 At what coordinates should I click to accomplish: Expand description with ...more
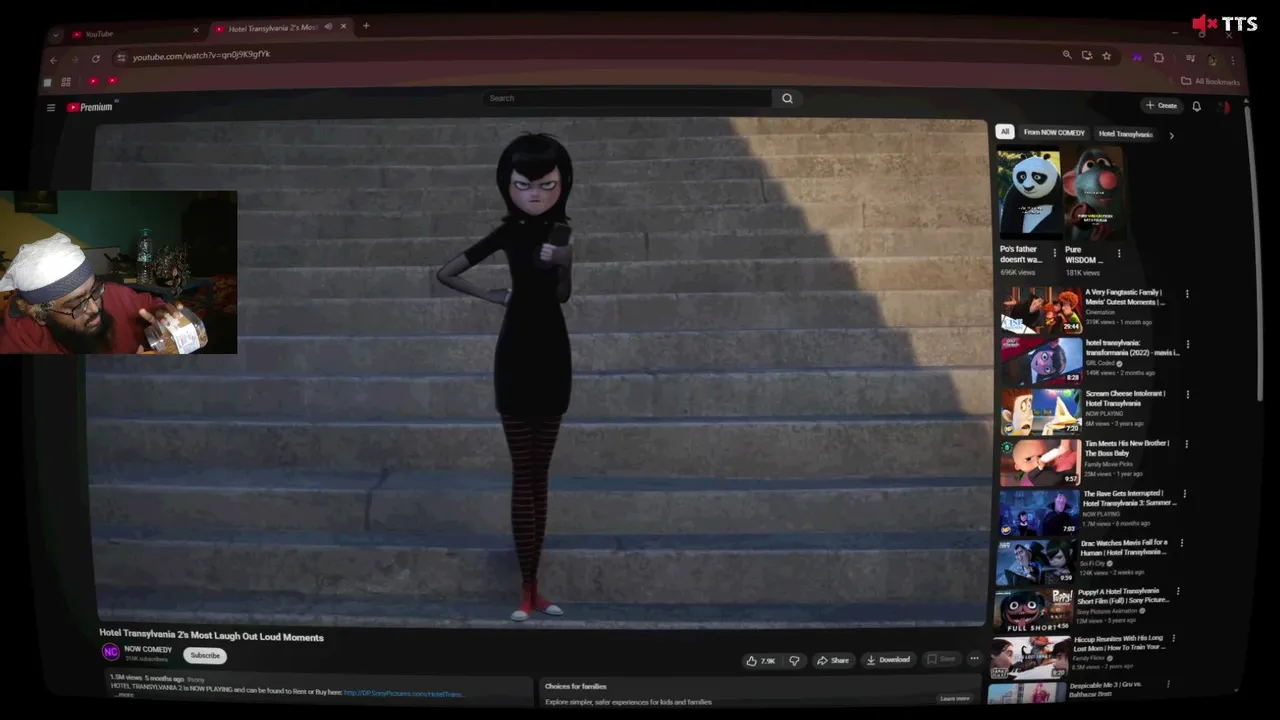coord(124,696)
